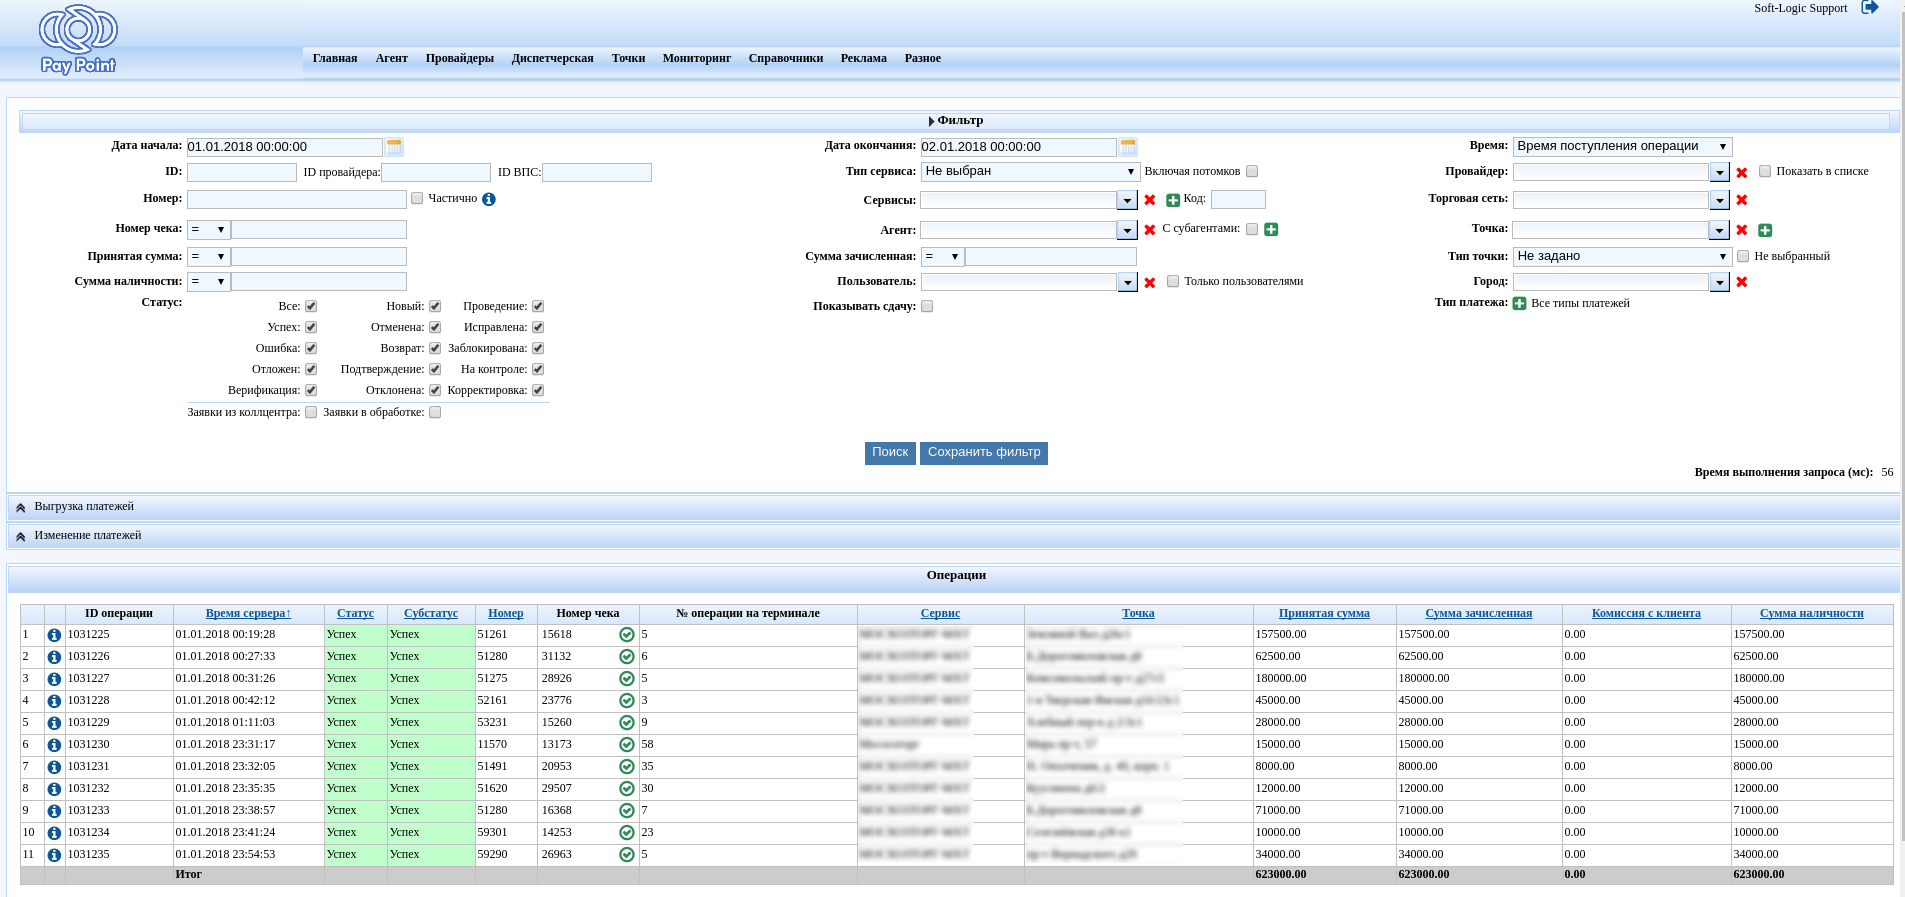The image size is (1905, 897).
Task: Click green check icon for receipt 23776
Action: pos(627,701)
